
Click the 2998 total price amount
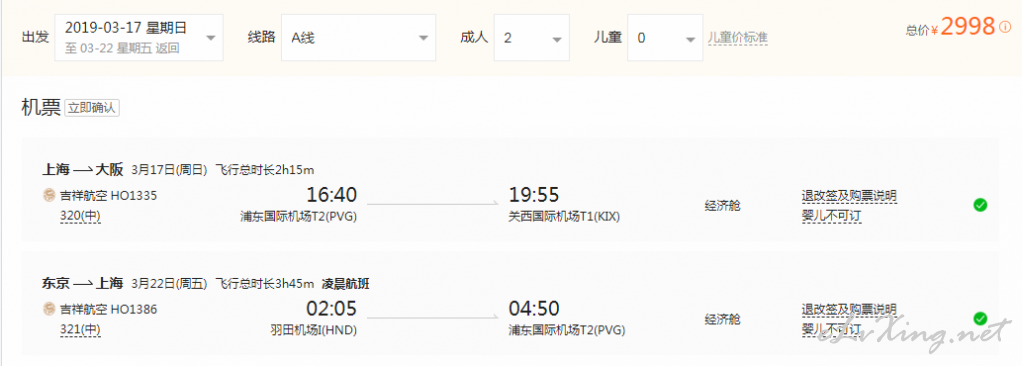[x=968, y=27]
